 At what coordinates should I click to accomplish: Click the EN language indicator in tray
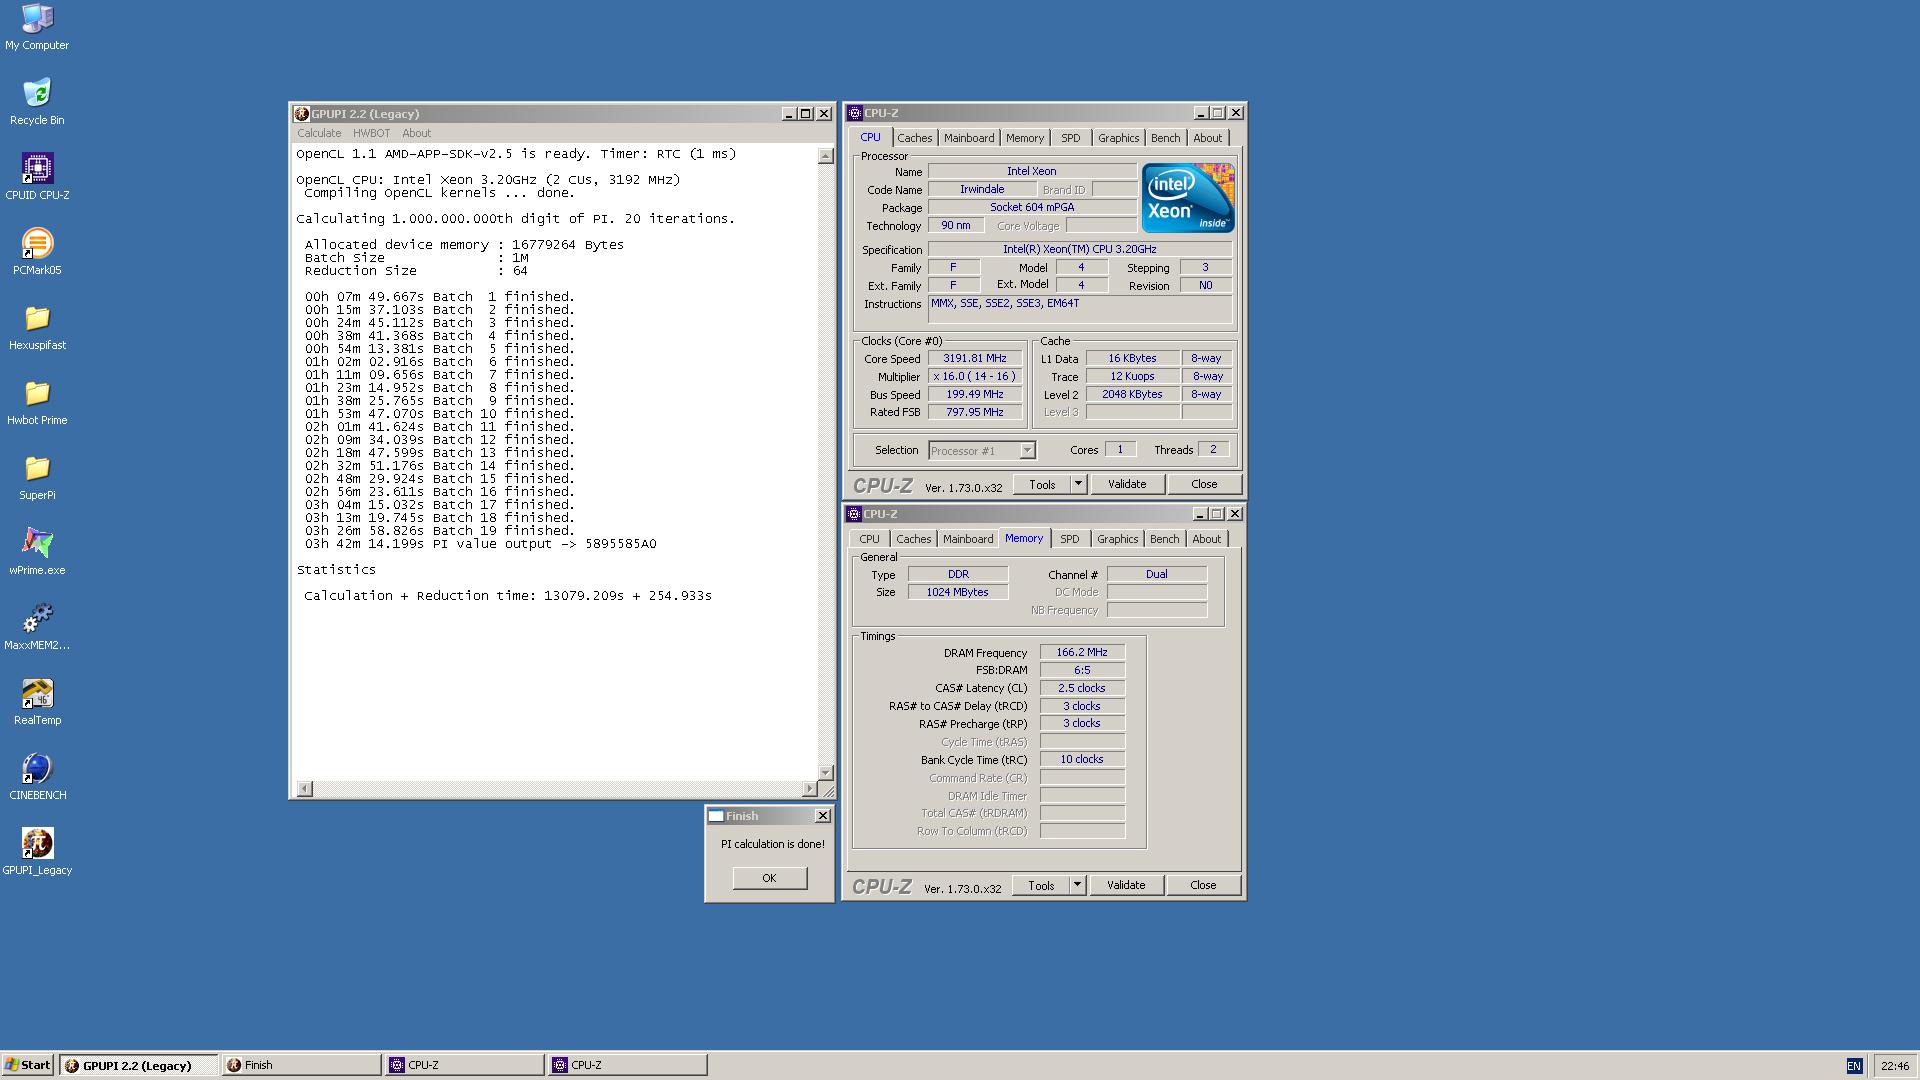(1854, 1066)
